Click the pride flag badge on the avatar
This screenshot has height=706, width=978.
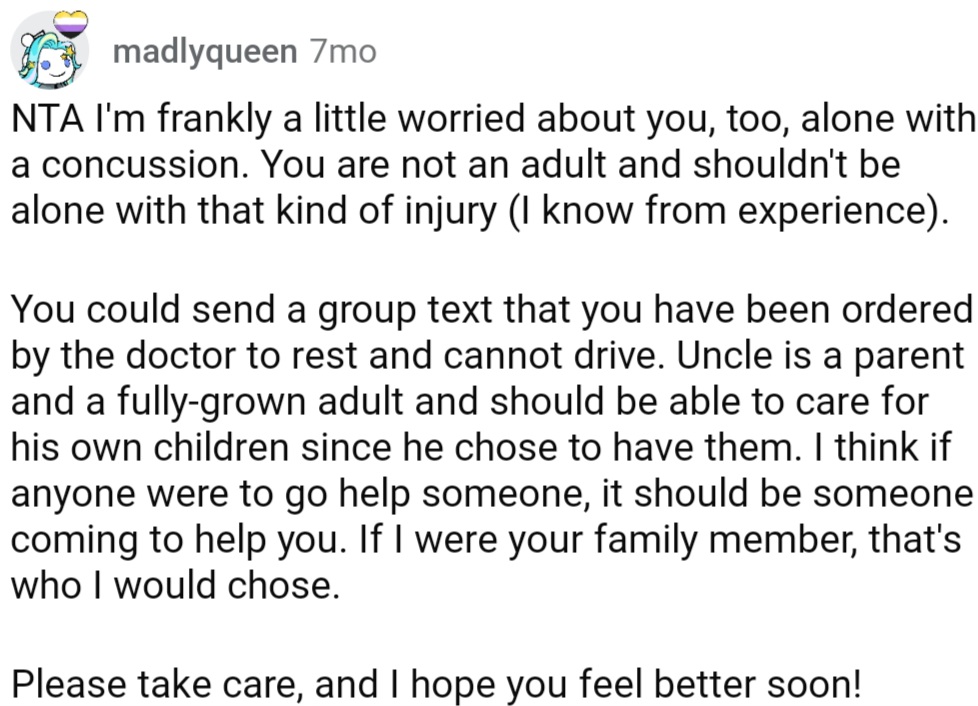coord(71,24)
